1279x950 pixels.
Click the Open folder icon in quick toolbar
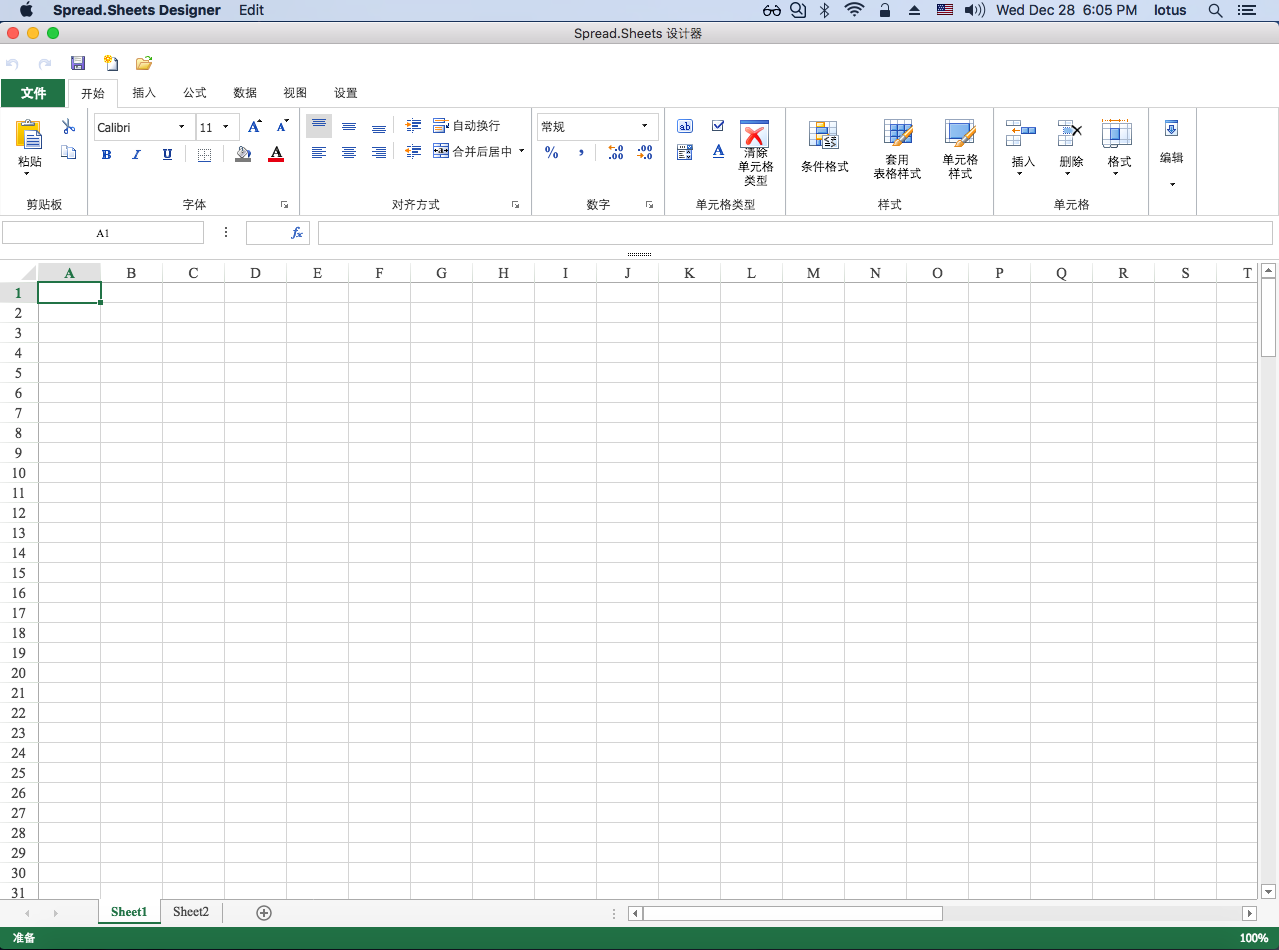144,63
